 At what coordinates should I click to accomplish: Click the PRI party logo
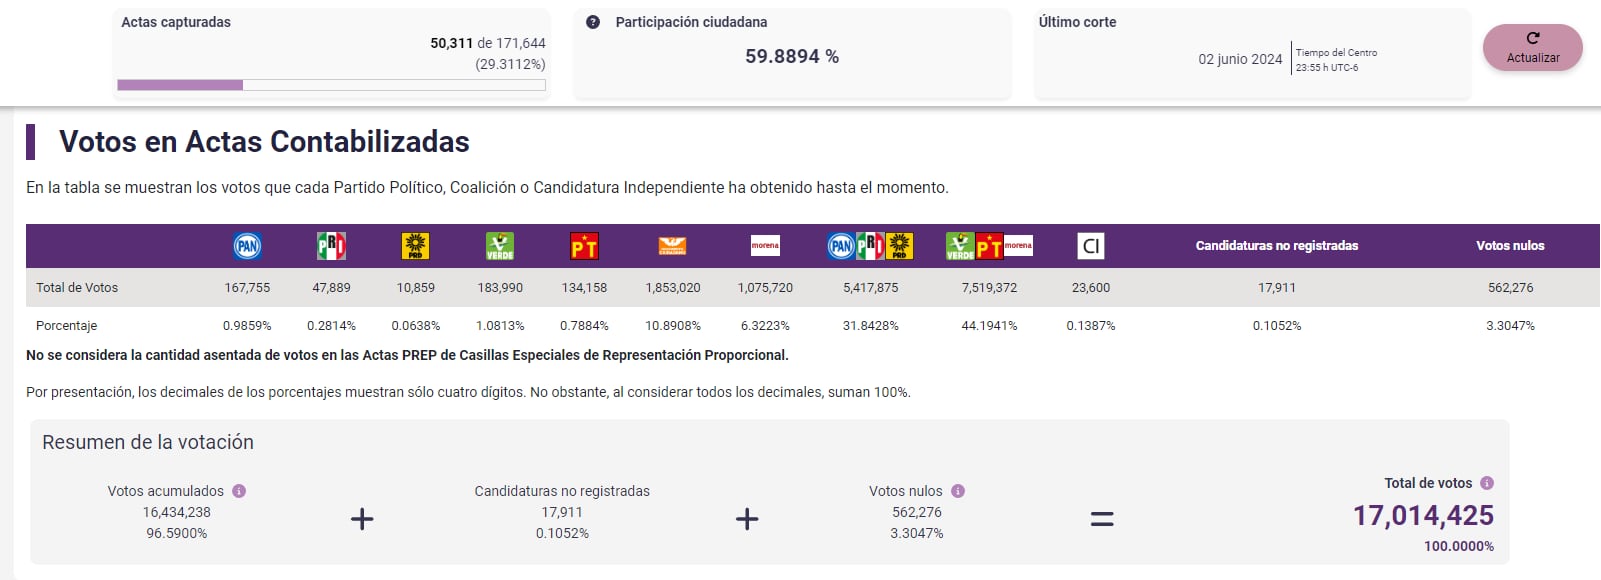(x=331, y=246)
